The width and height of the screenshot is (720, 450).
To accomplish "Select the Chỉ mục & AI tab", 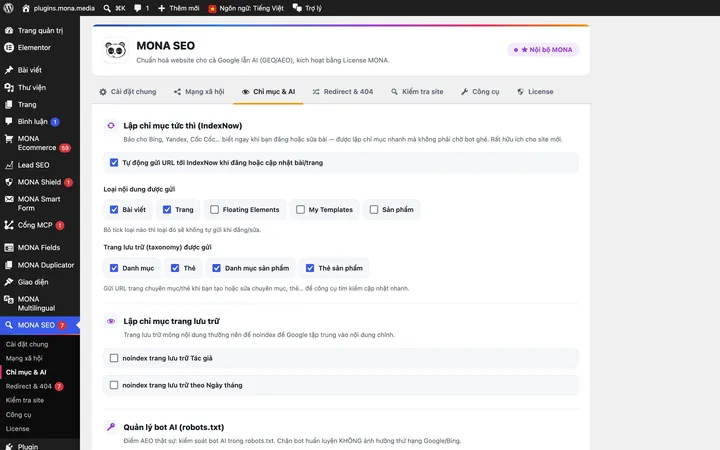I will pyautogui.click(x=268, y=91).
